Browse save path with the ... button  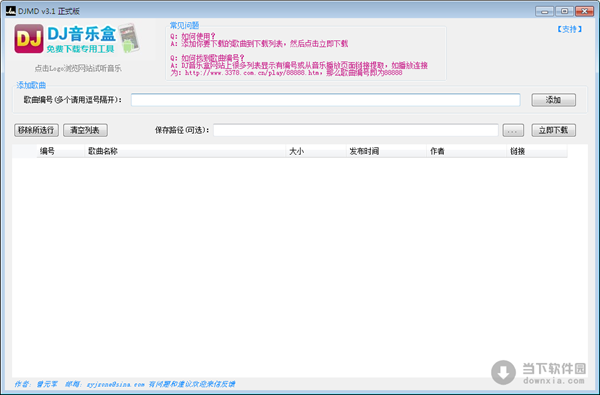513,130
